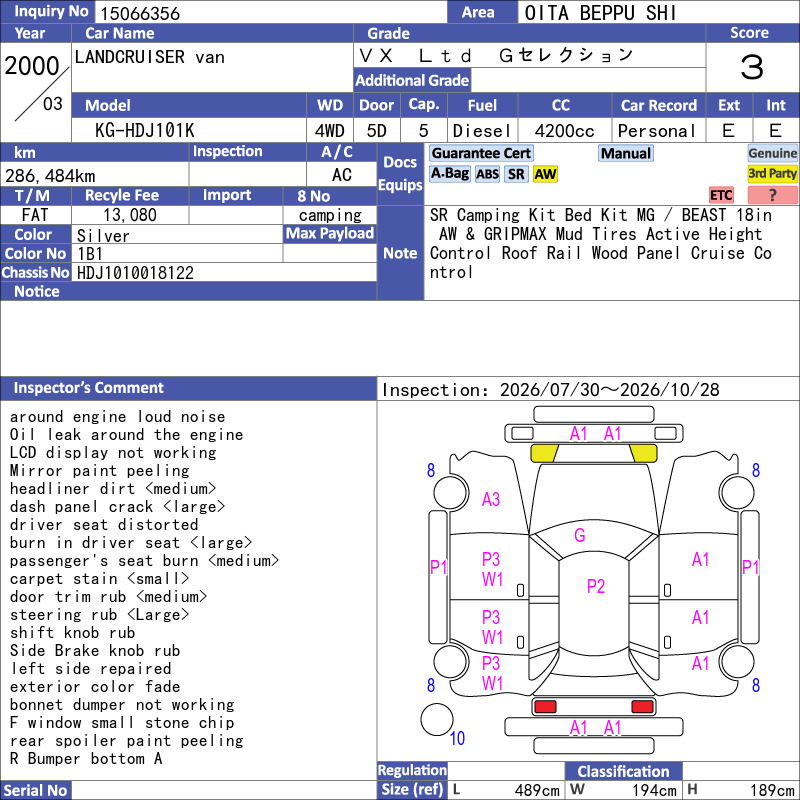This screenshot has height=800, width=800.
Task: Click the comment 'left side repaired'
Action: point(90,668)
